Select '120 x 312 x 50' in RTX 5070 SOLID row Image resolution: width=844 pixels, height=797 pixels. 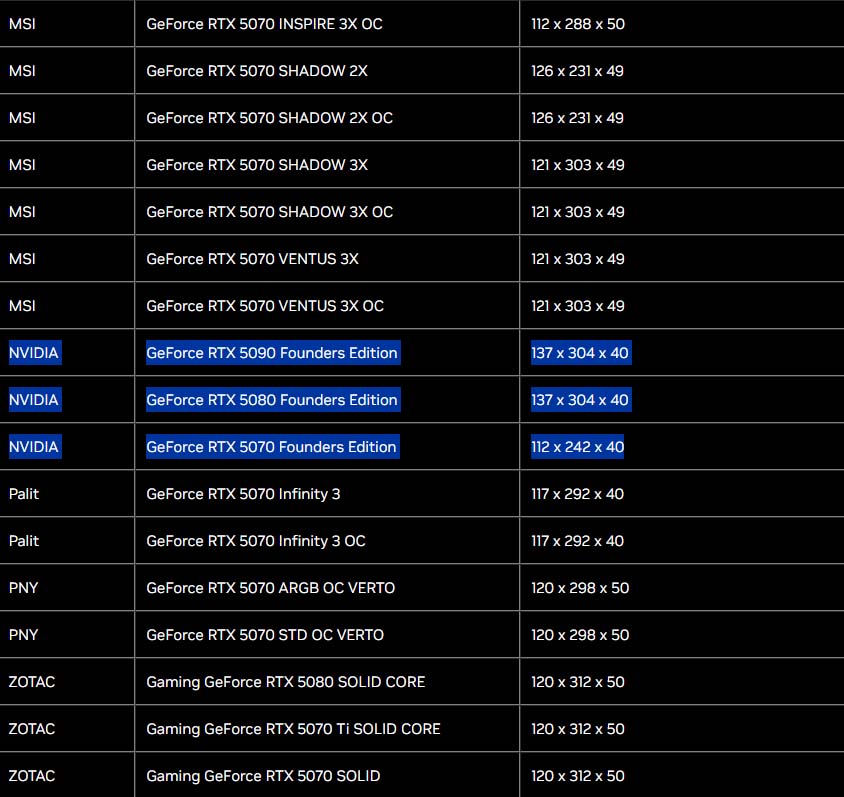(x=578, y=775)
